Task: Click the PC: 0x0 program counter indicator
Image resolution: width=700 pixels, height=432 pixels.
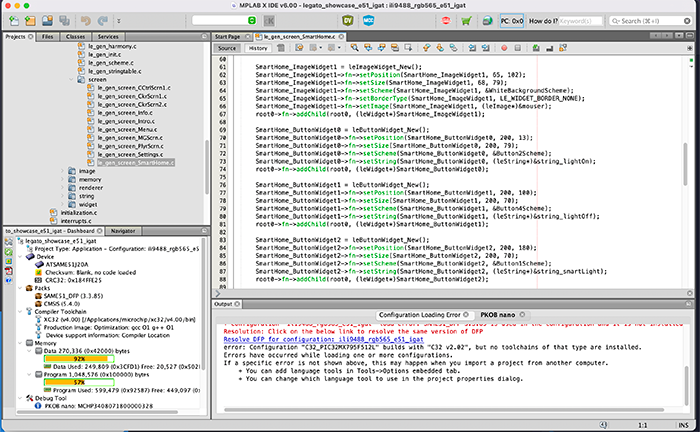Action: pyautogui.click(x=511, y=20)
